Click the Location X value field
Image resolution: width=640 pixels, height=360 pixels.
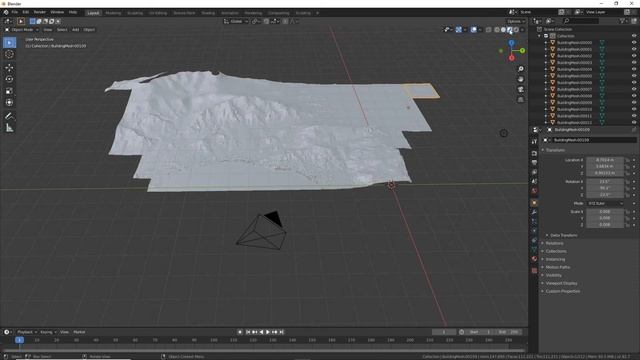[605, 160]
